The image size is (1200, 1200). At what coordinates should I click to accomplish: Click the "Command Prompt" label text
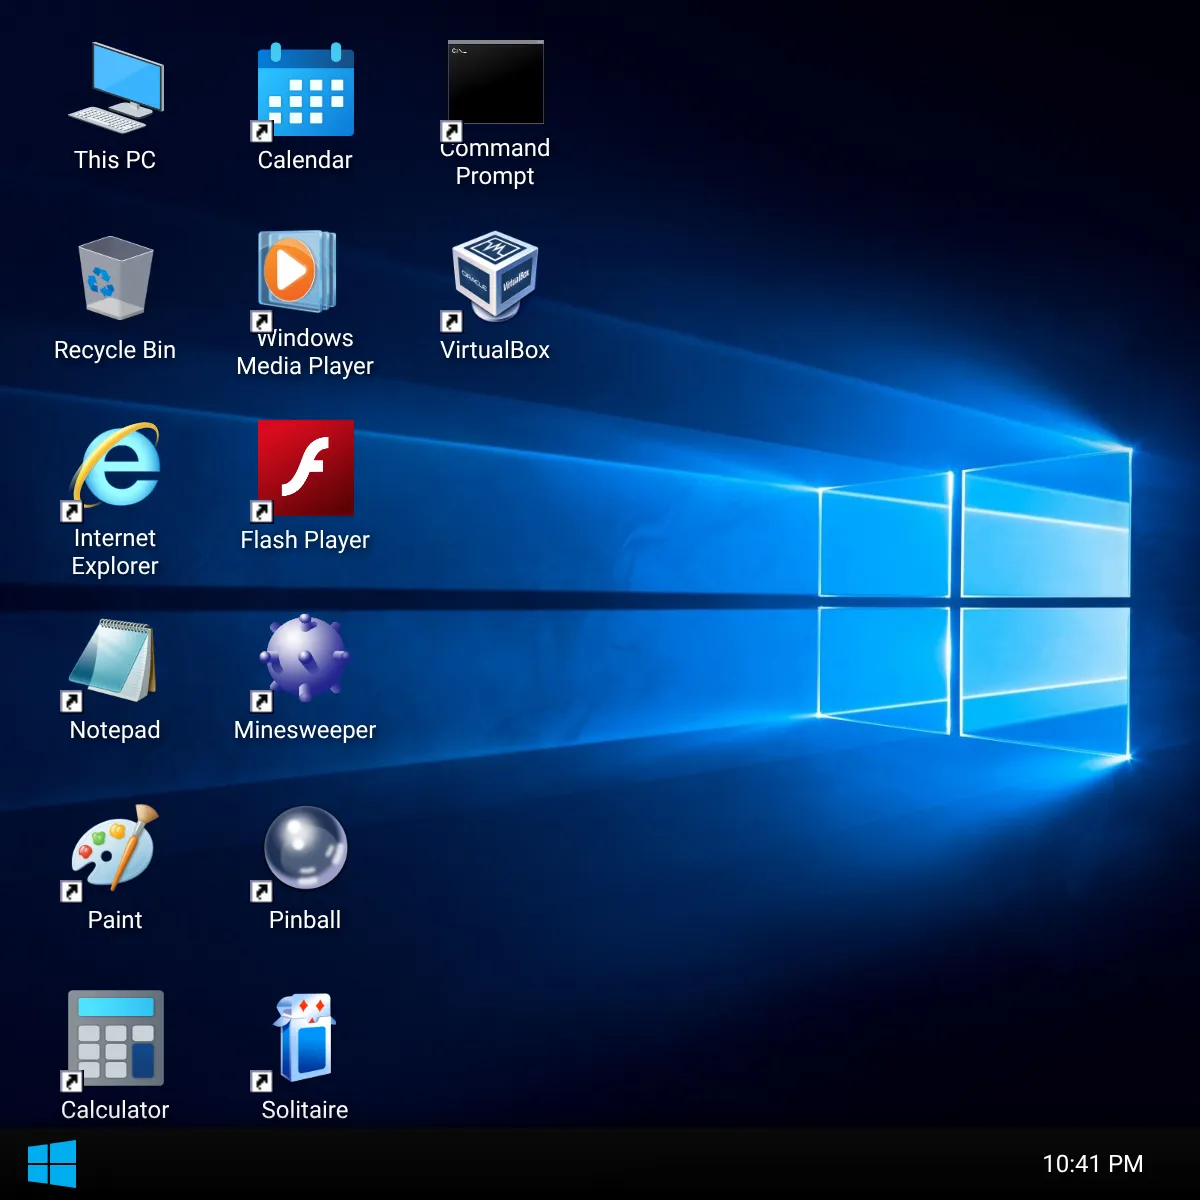click(x=495, y=162)
